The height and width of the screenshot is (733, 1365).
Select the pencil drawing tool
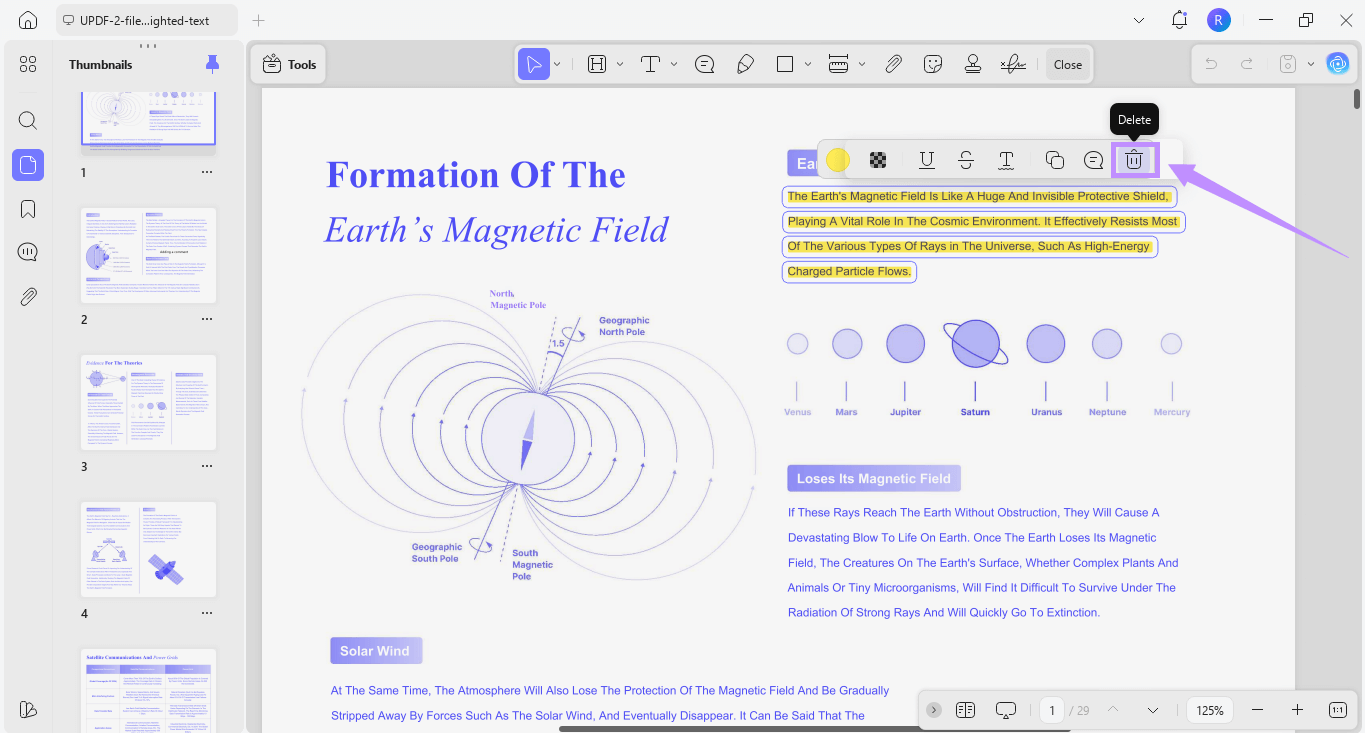tap(745, 64)
